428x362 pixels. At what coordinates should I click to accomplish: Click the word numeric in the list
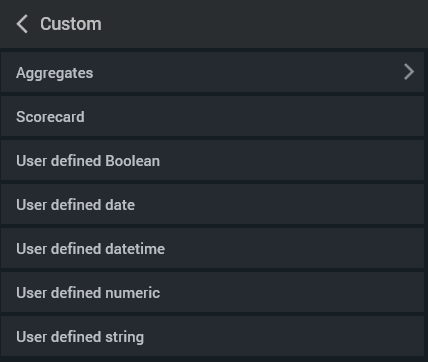[x=133, y=293]
